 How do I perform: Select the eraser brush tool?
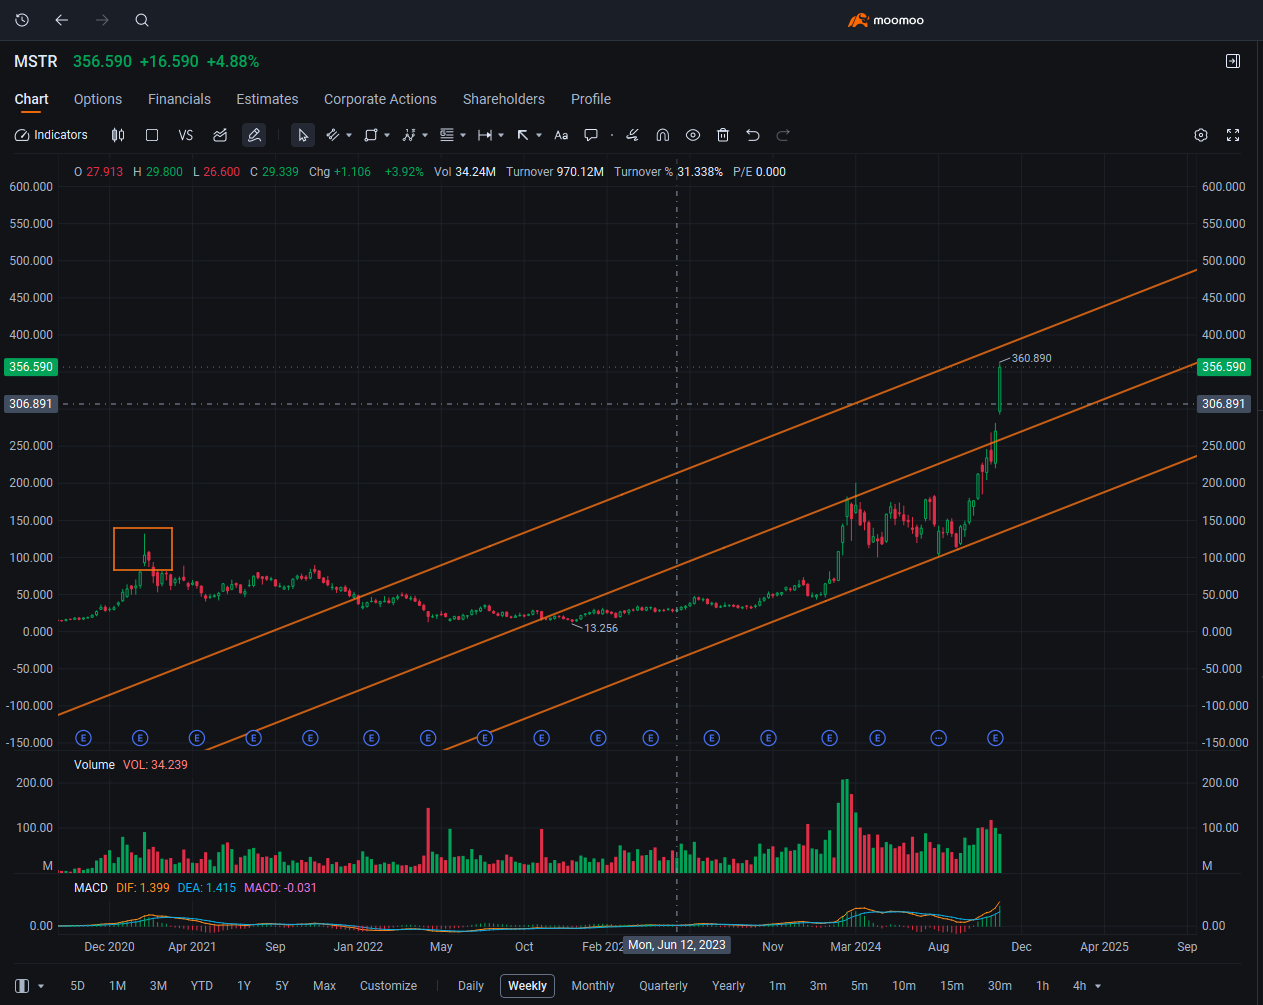632,135
